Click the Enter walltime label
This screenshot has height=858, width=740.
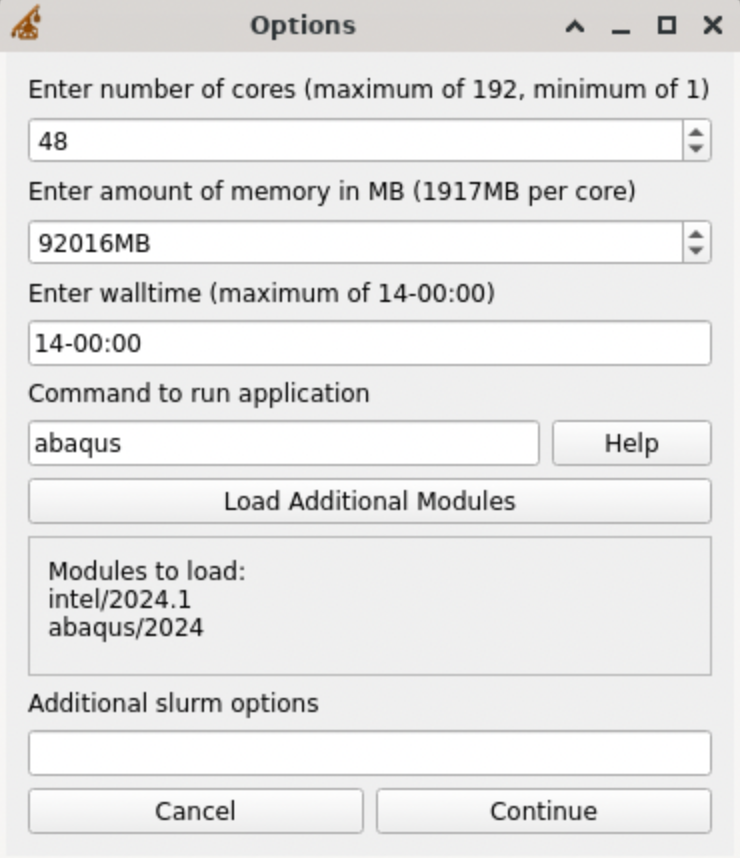click(x=262, y=293)
